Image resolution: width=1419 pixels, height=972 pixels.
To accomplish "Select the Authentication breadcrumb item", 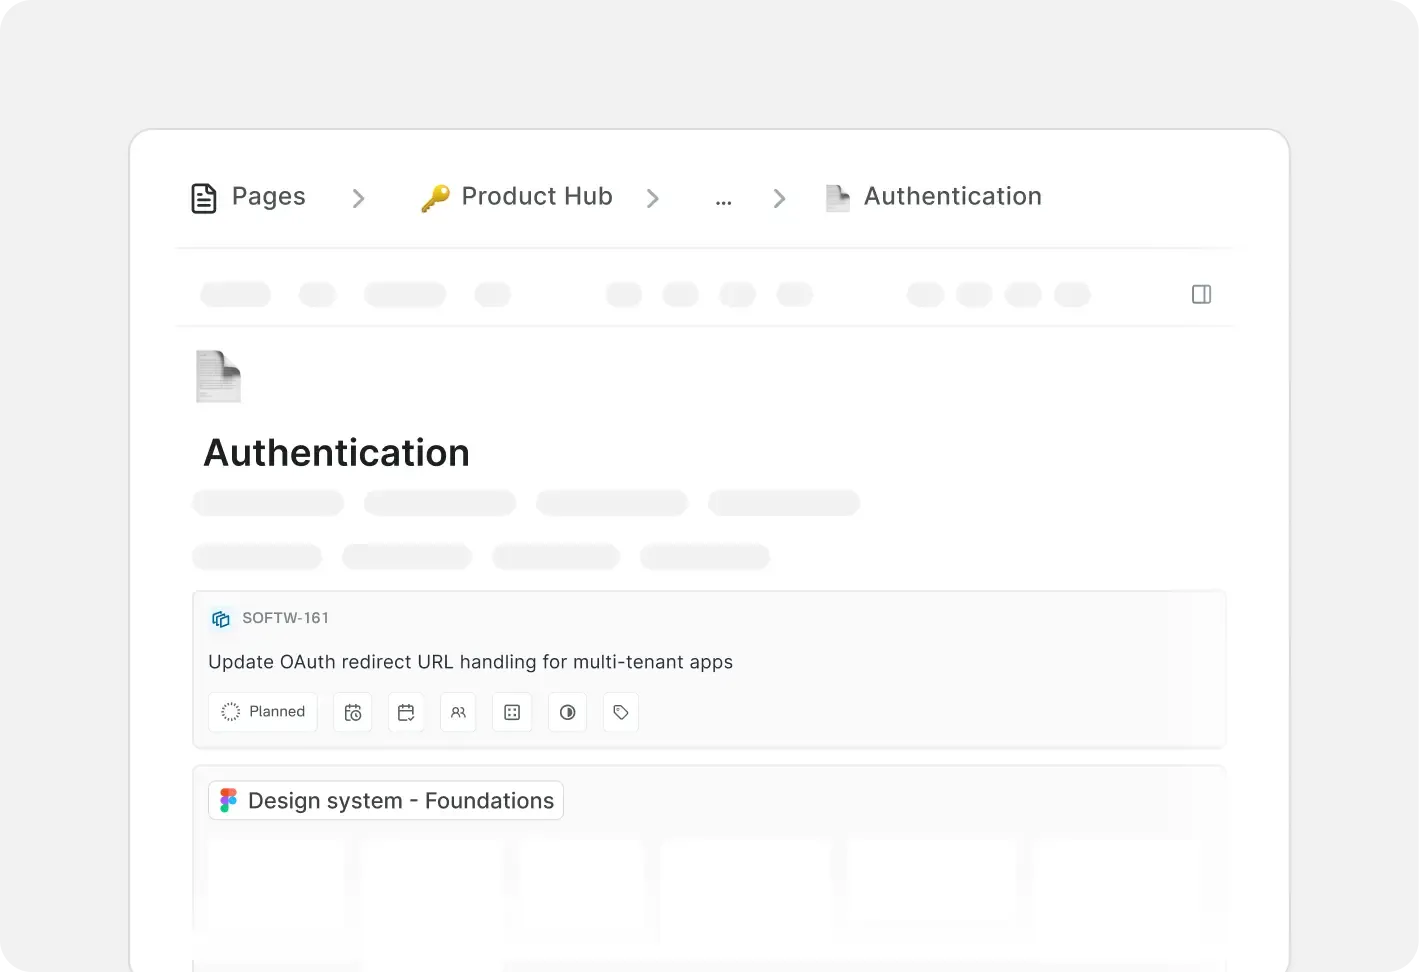I will 952,197.
